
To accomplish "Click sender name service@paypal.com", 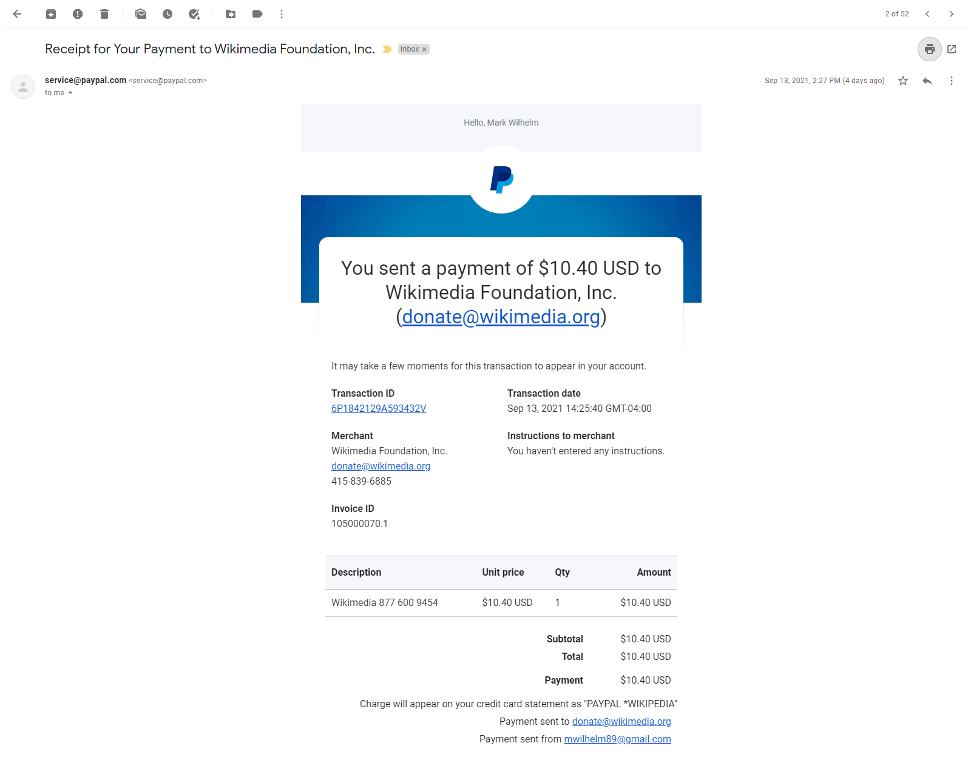I will (86, 80).
